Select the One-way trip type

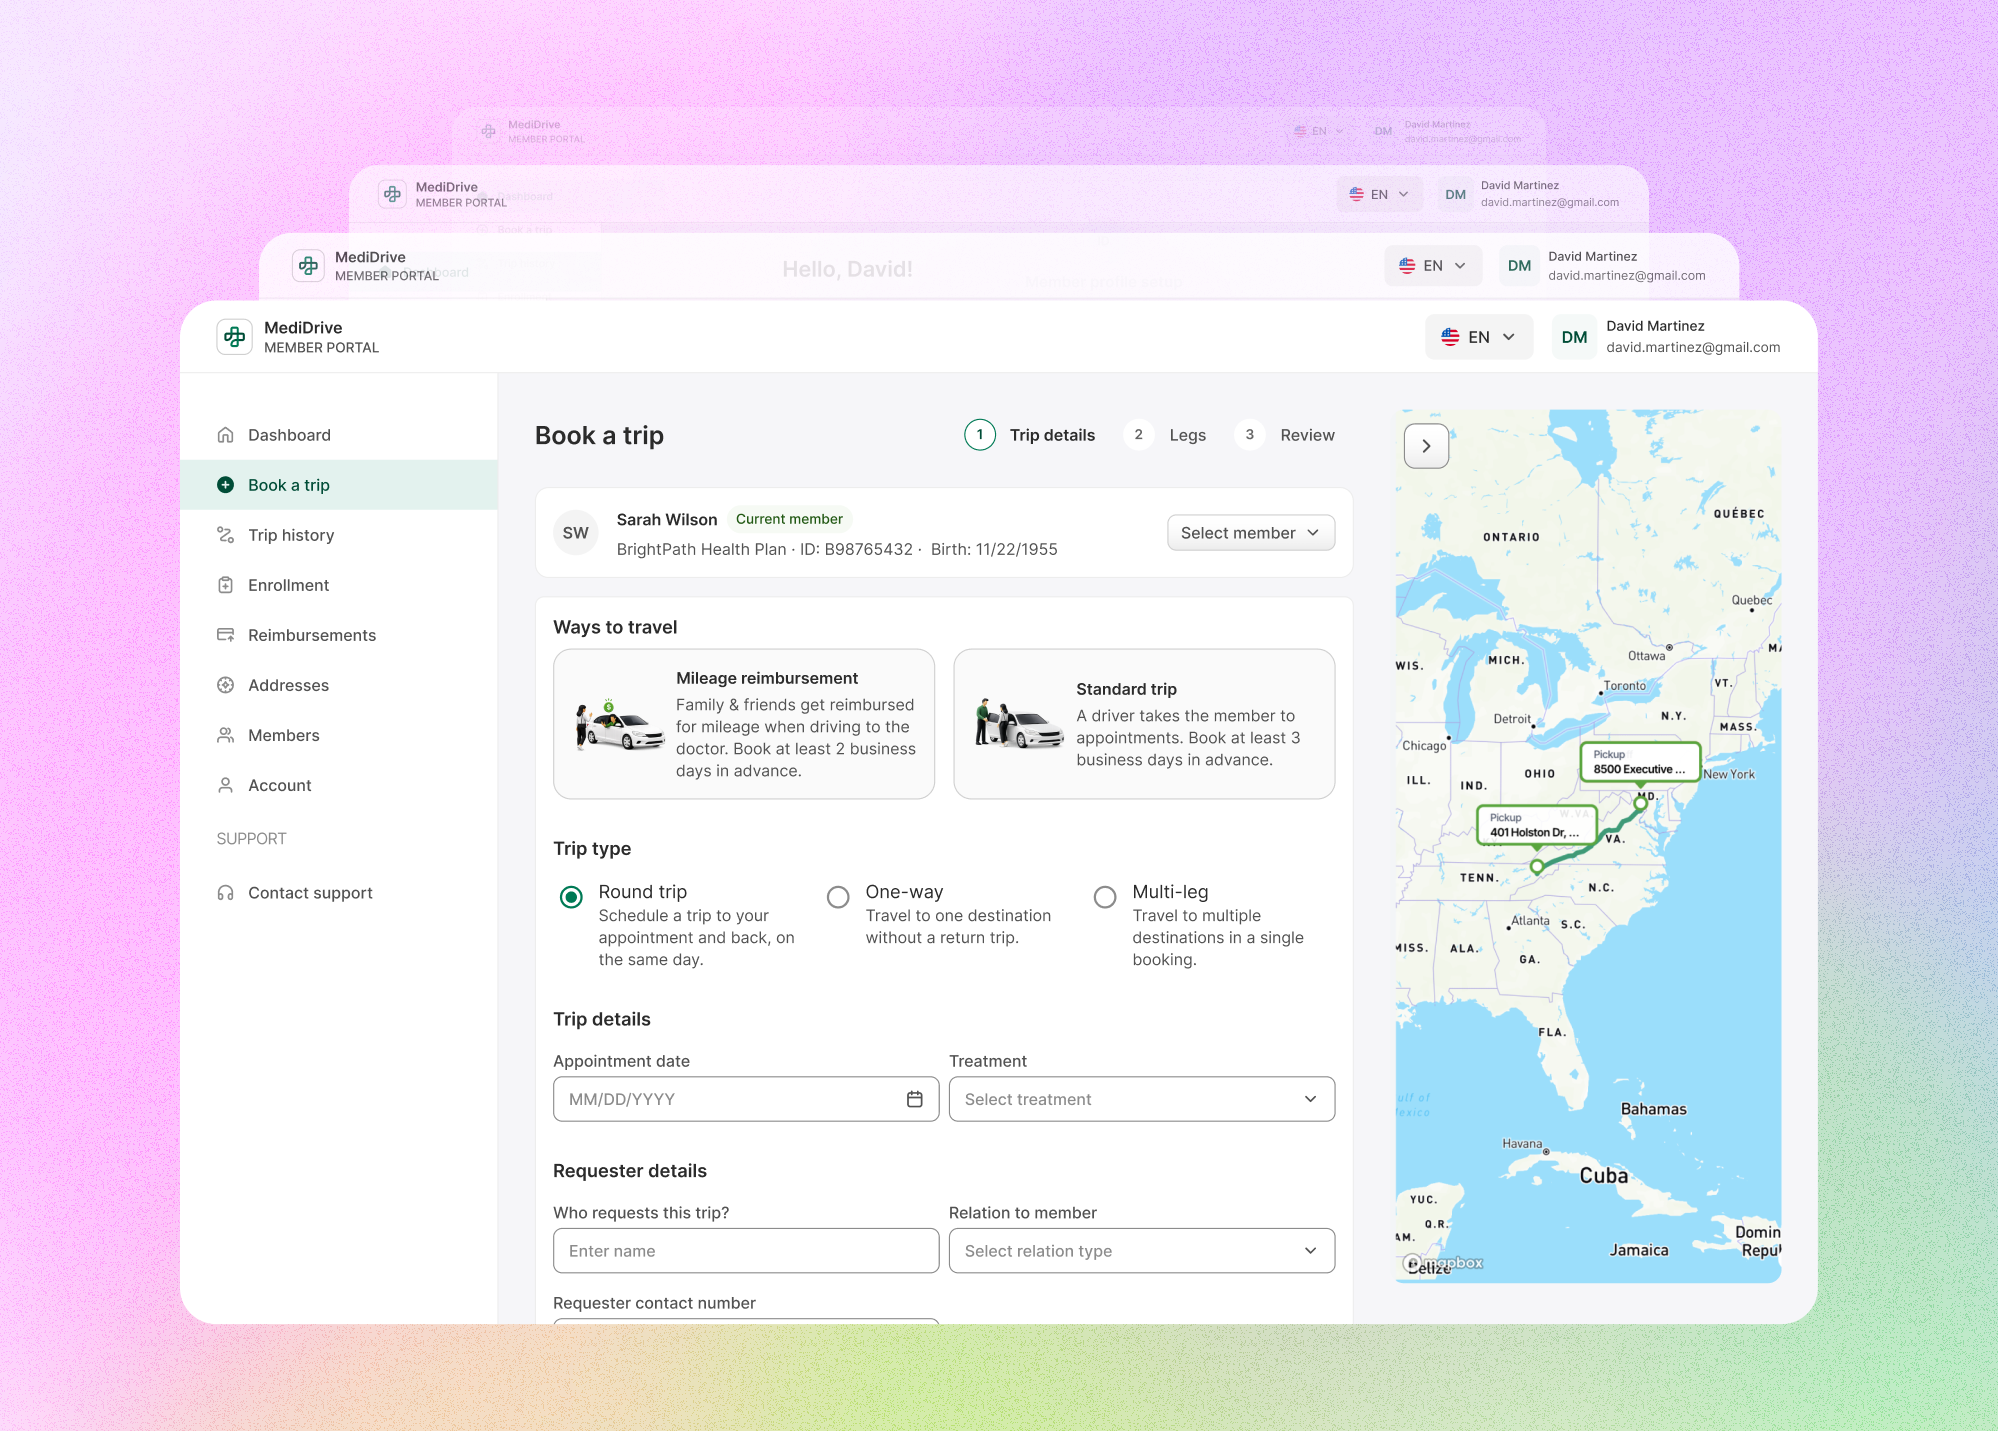(838, 897)
